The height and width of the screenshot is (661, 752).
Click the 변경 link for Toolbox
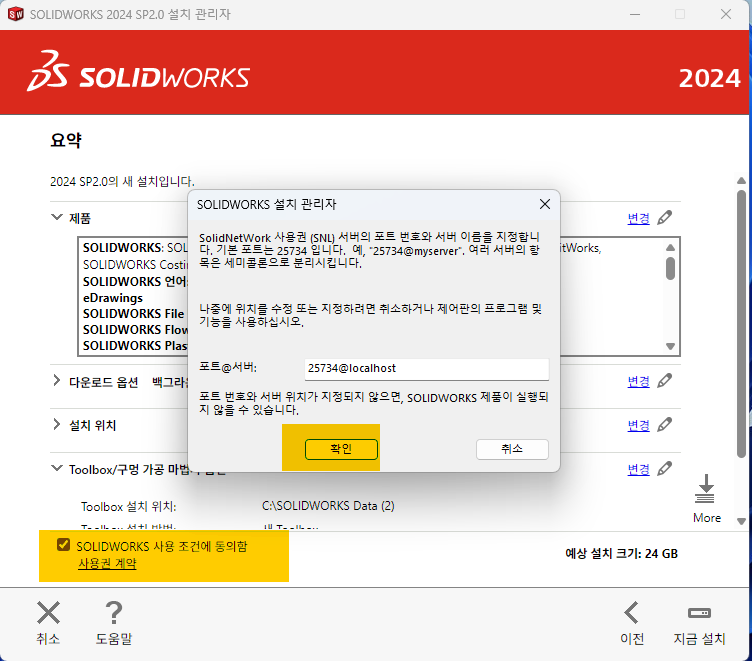638,469
